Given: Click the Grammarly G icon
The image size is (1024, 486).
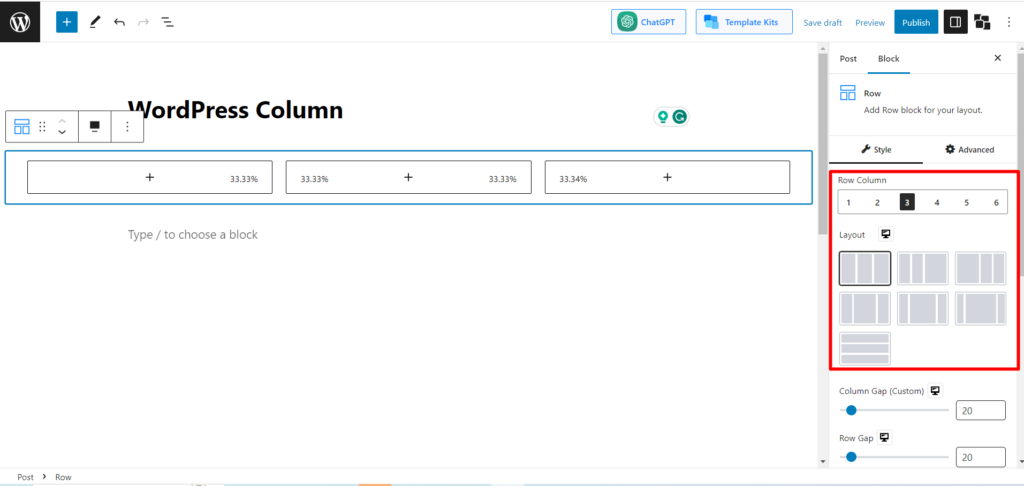Looking at the screenshot, I should coord(680,117).
